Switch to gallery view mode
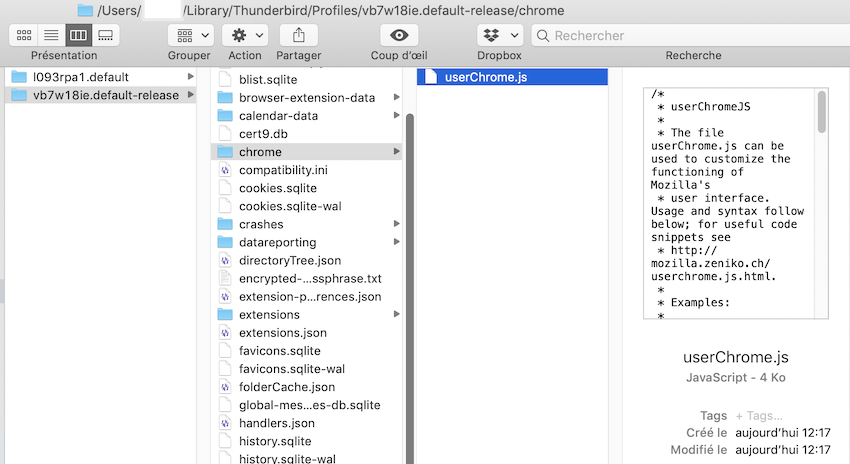This screenshot has height=464, width=850. coord(105,35)
